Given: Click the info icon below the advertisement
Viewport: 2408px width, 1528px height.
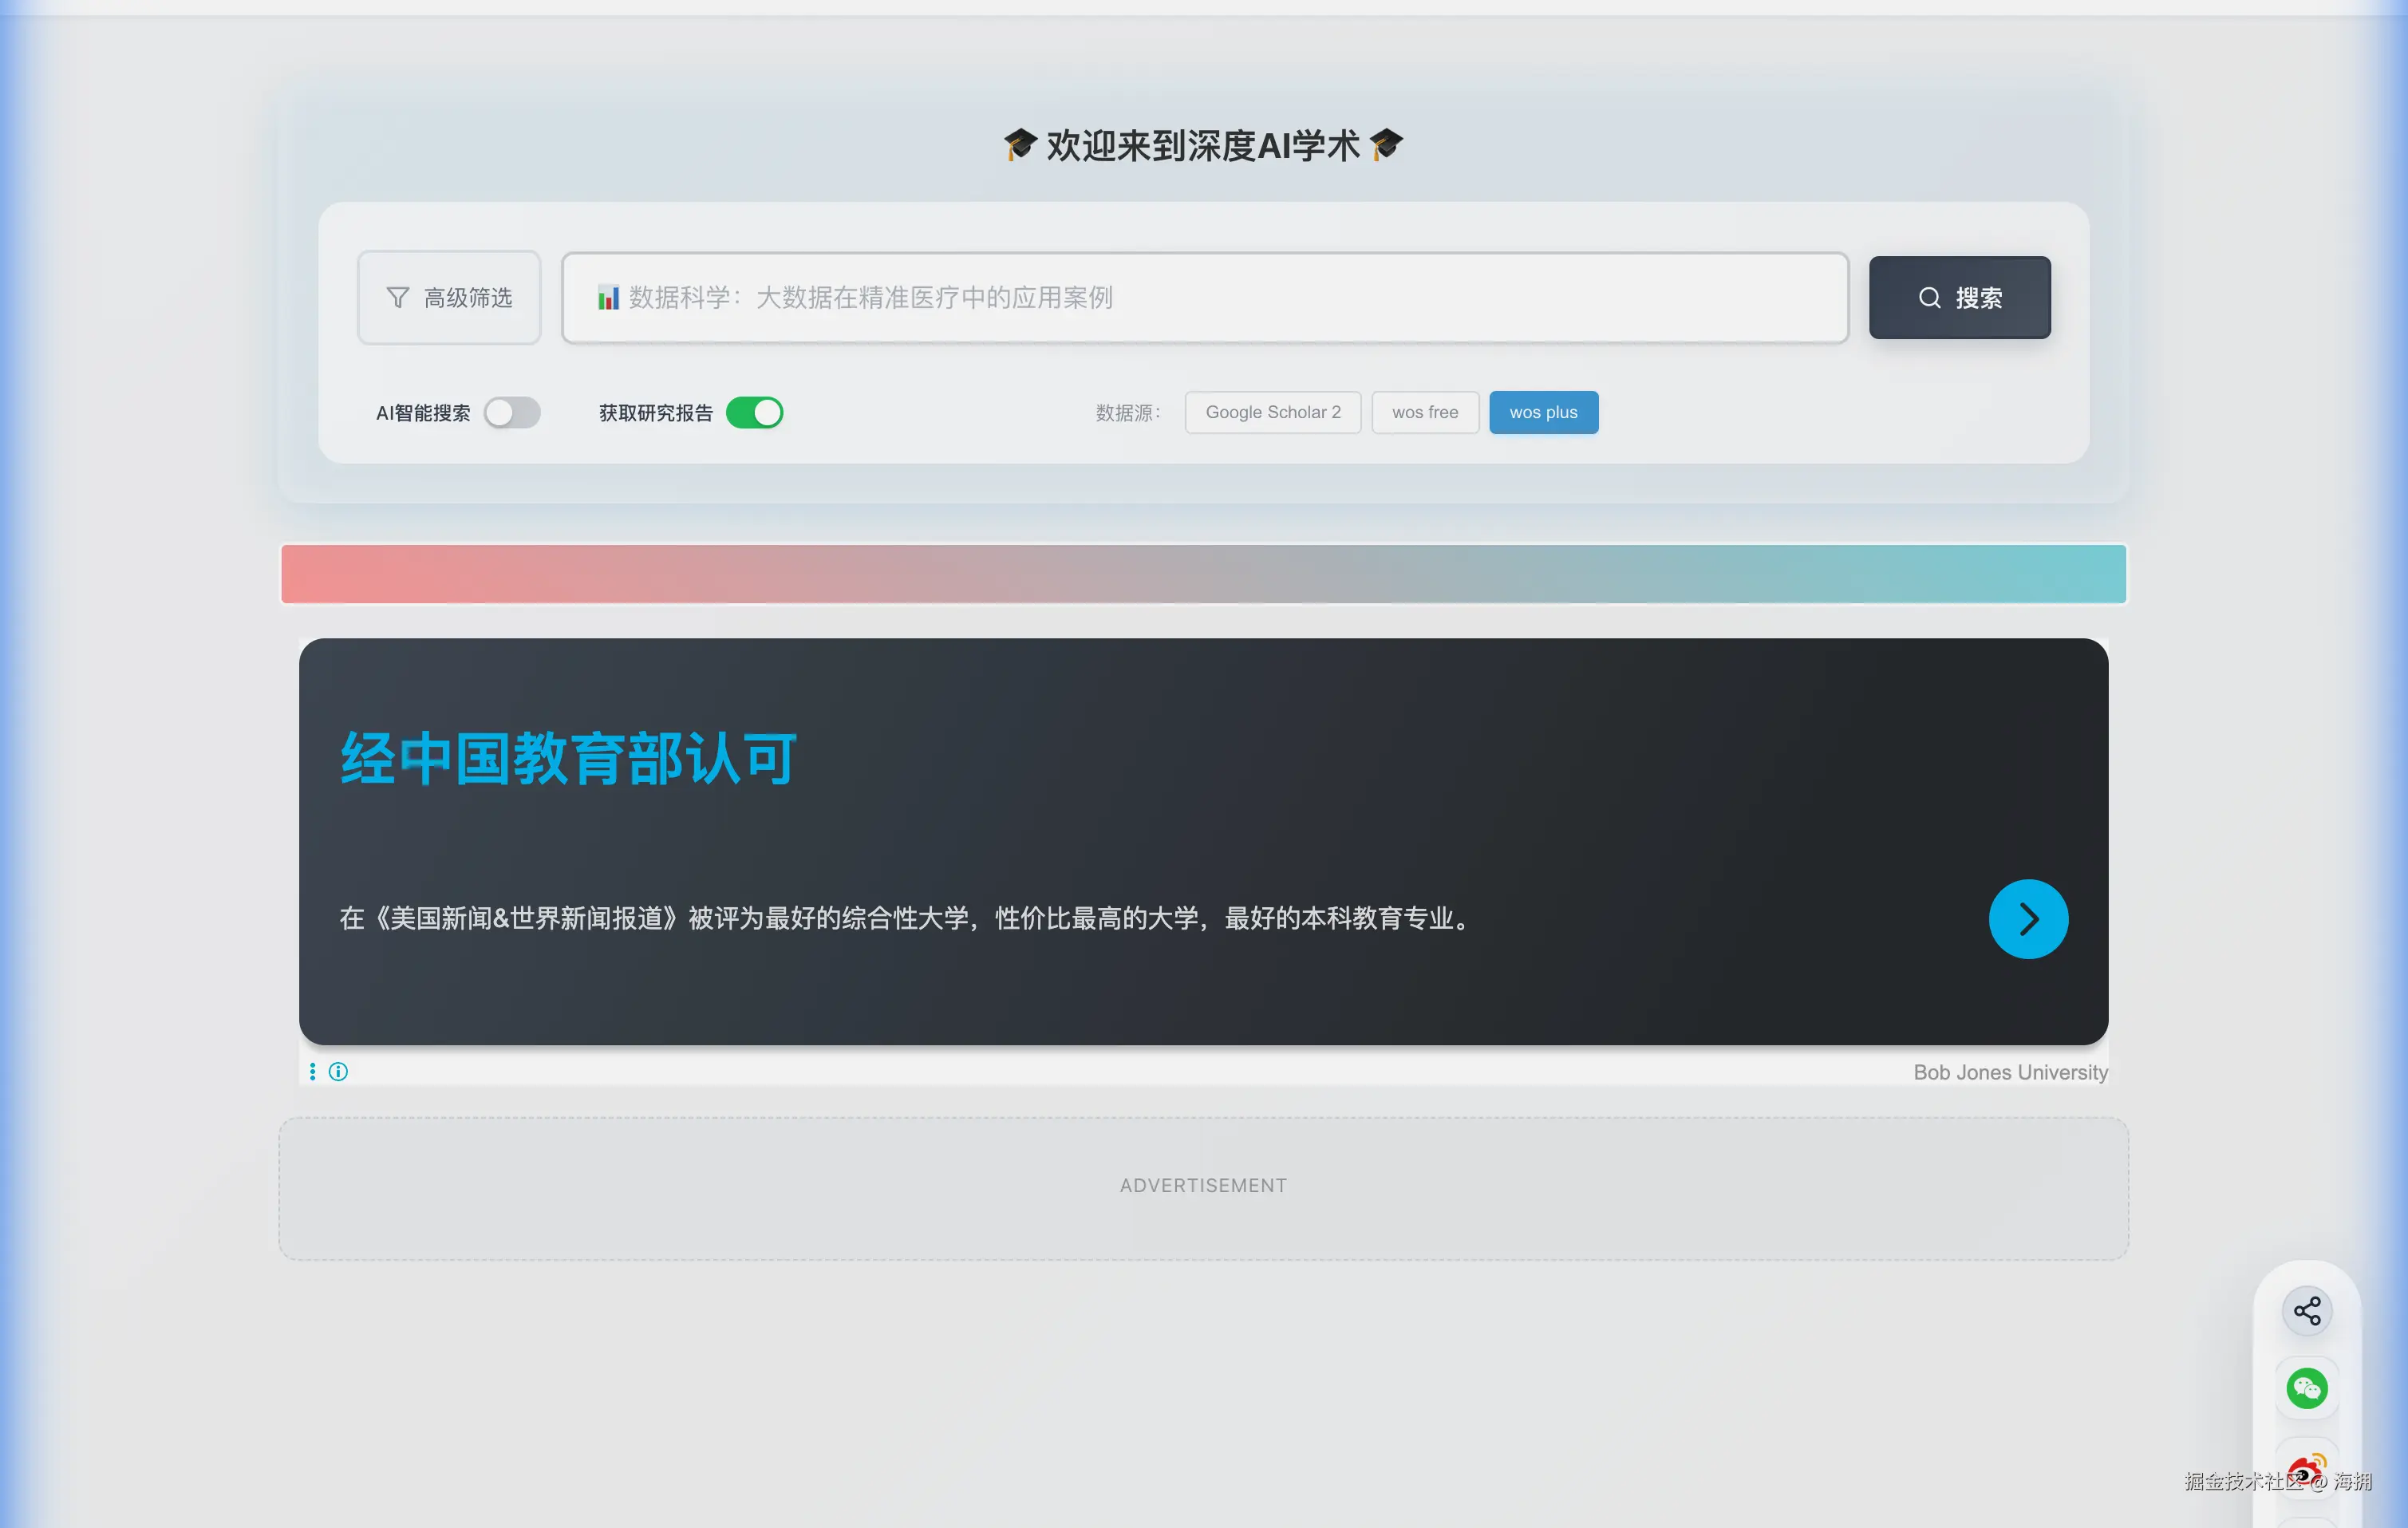Looking at the screenshot, I should point(338,1071).
